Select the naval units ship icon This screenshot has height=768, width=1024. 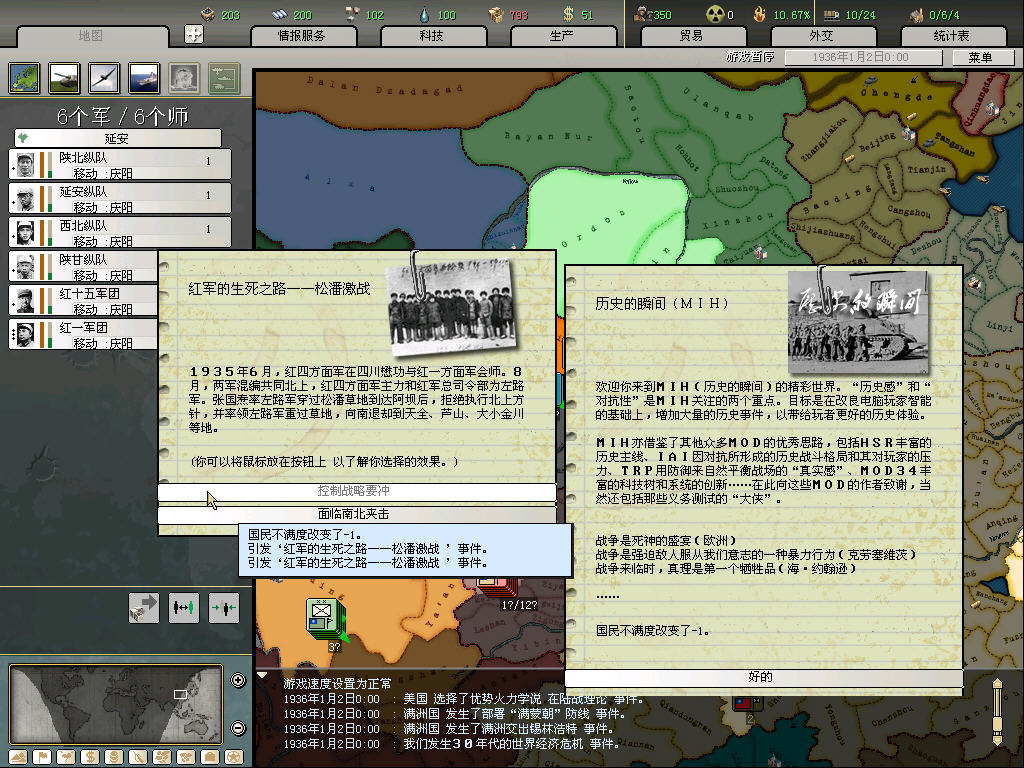click(144, 77)
